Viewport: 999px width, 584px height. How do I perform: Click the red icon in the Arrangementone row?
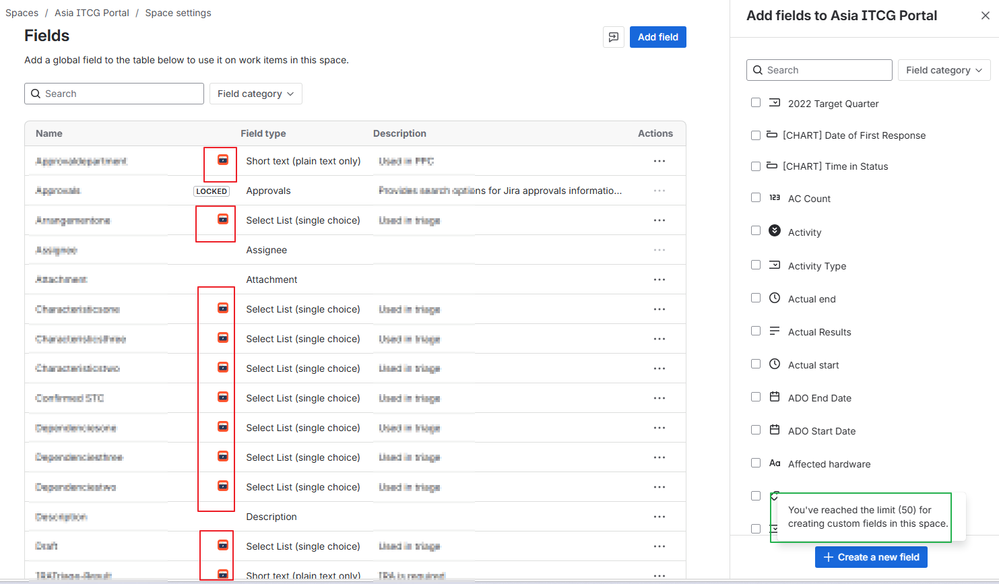point(223,219)
